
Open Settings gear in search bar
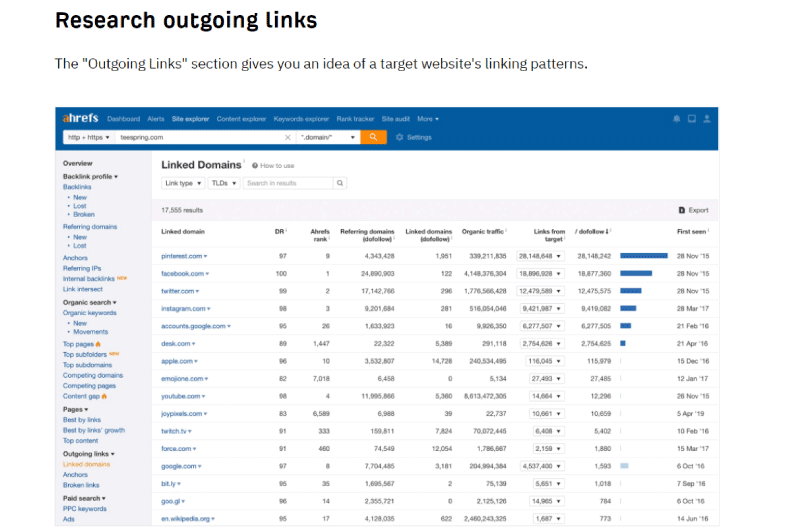pos(414,137)
